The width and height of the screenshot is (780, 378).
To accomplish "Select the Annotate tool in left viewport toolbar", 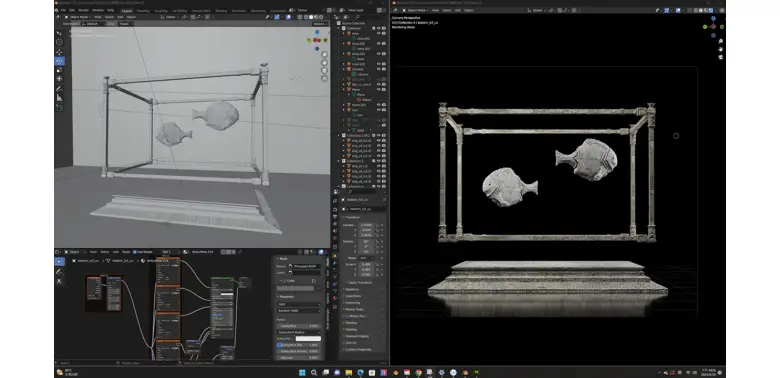I will [x=59, y=89].
